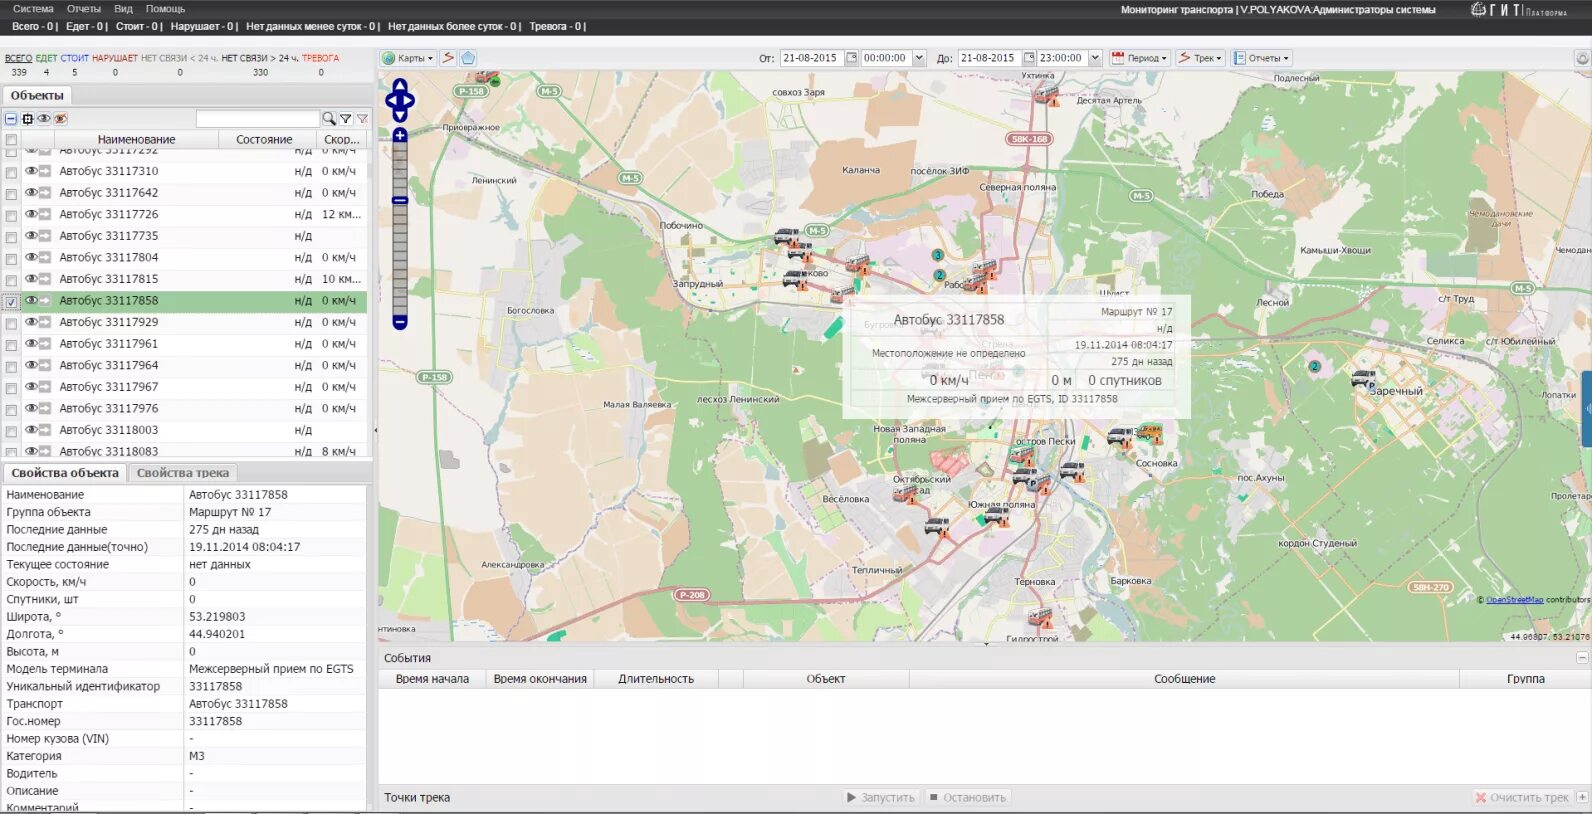Image resolution: width=1592 pixels, height=814 pixels.
Task: Filter by ВСЕГО status link
Action: (19, 58)
